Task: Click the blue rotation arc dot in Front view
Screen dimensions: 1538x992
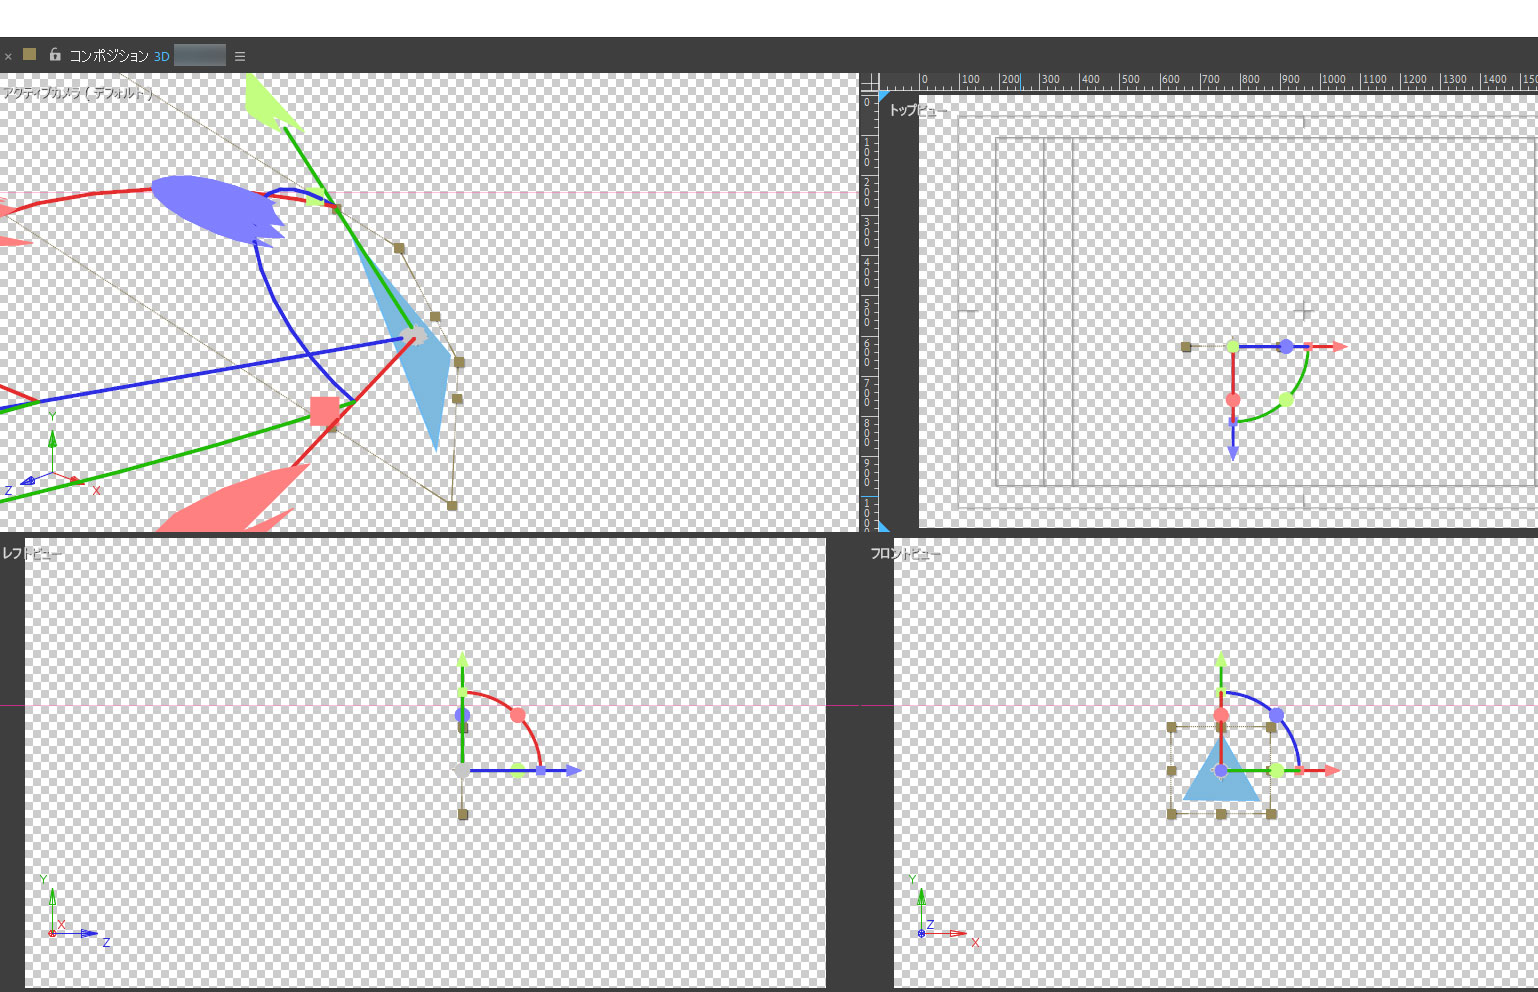Action: 1277,715
